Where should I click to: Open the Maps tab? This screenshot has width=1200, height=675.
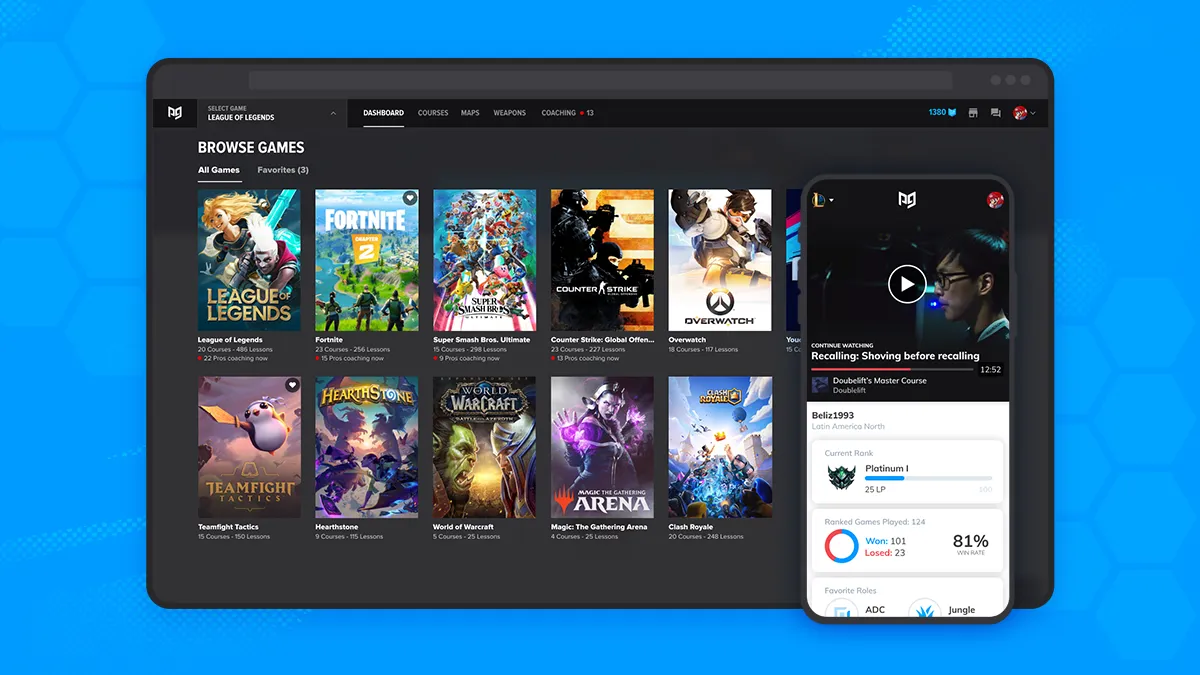pos(470,113)
